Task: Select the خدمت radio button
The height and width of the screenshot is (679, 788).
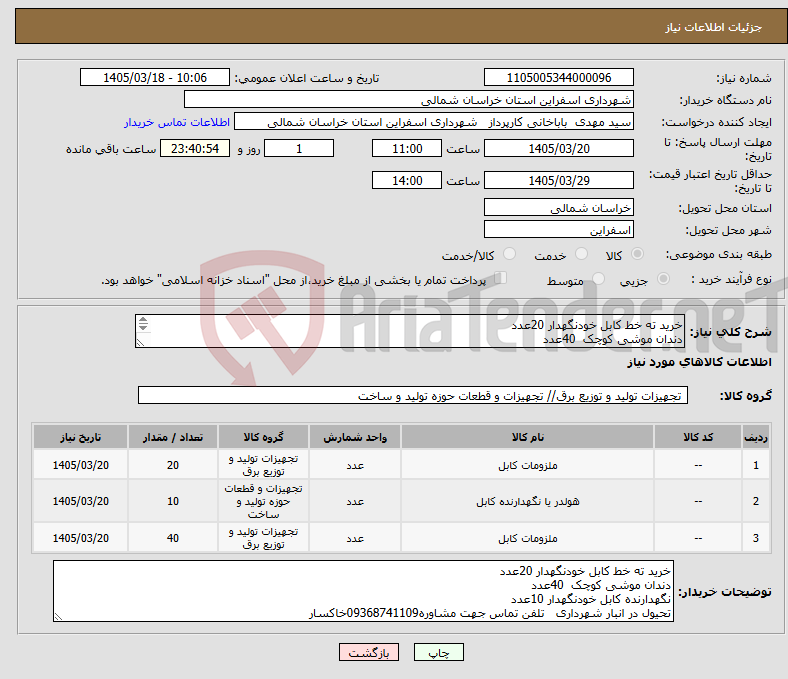Action: point(581,254)
